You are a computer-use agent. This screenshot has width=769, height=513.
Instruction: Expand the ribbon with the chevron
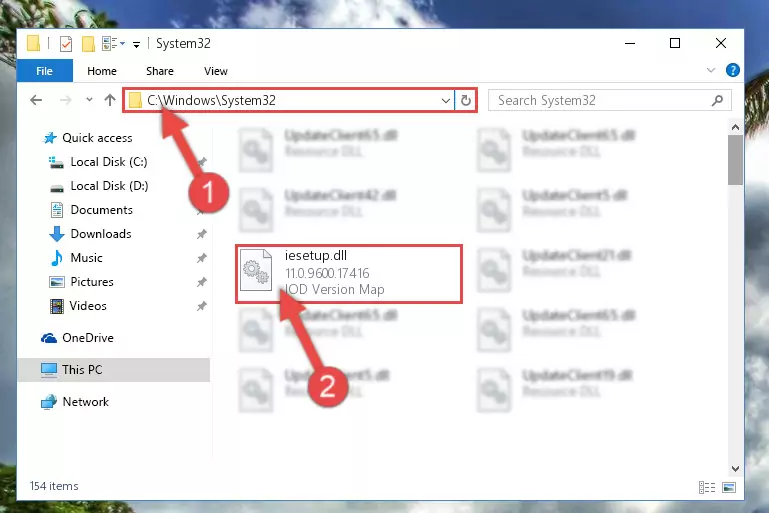coord(711,70)
